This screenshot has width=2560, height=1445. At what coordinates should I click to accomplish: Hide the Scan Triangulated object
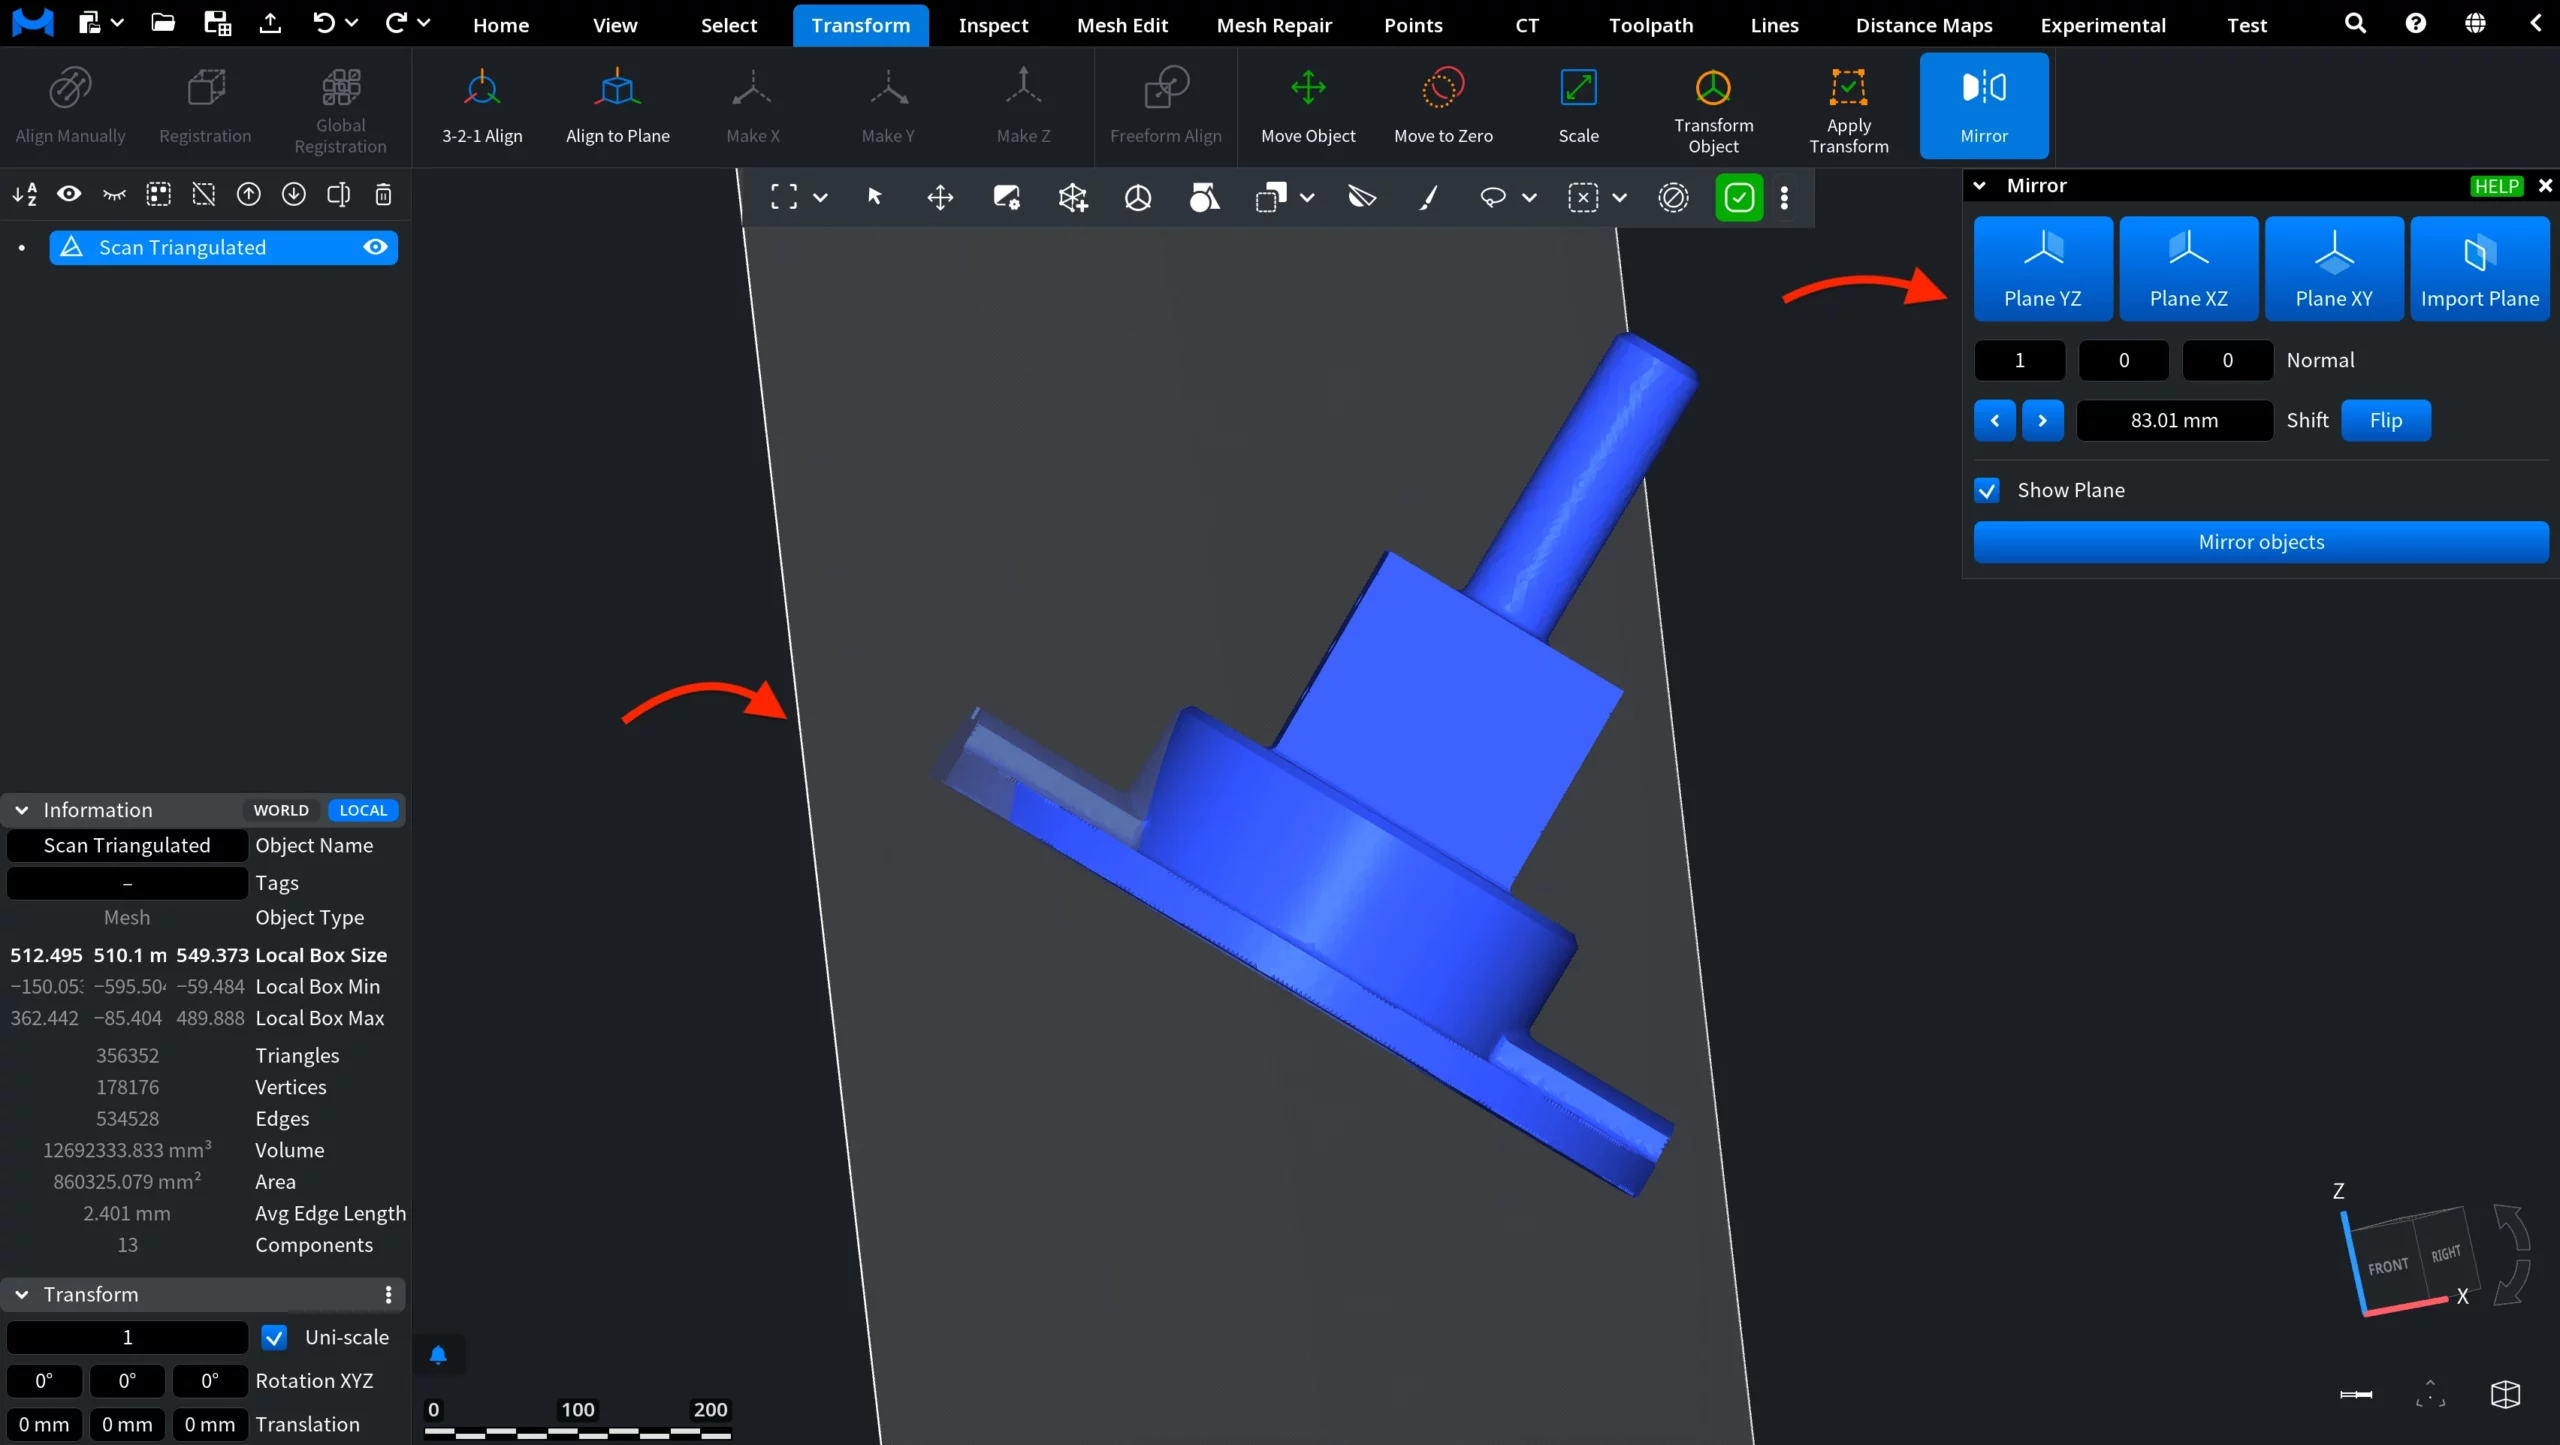click(x=375, y=247)
